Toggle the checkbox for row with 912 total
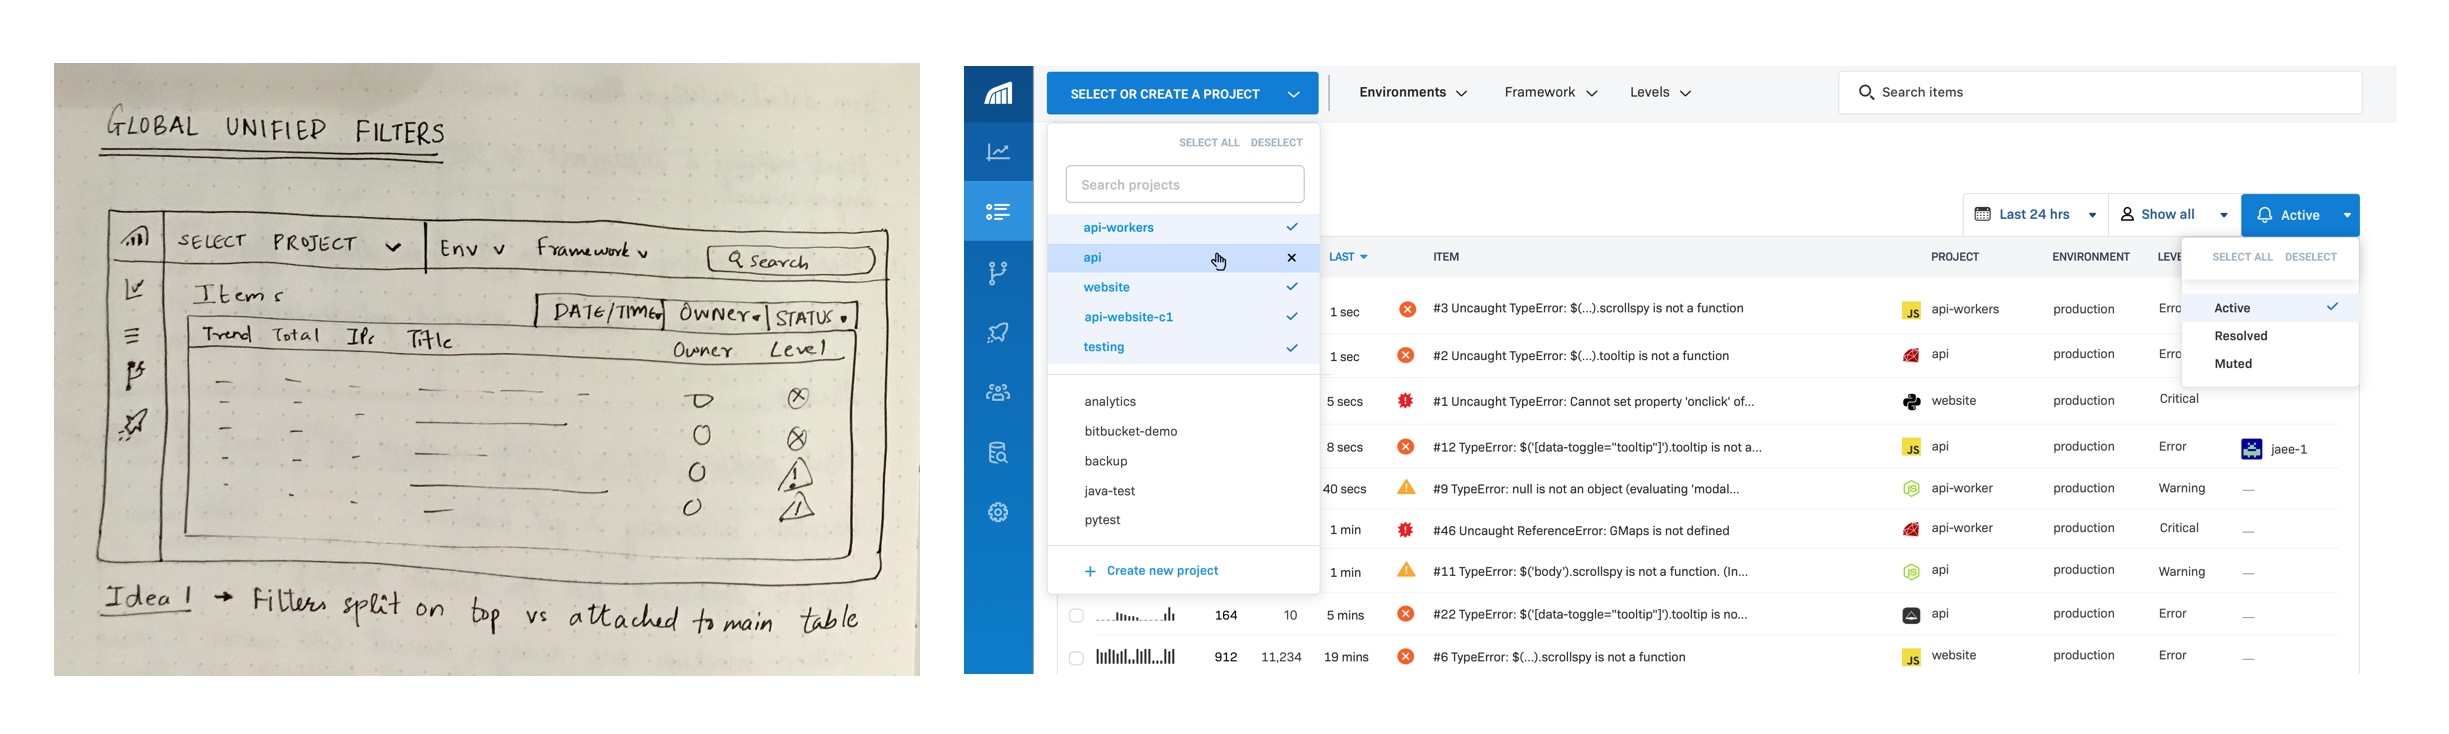The height and width of the screenshot is (734, 2449). point(1076,658)
